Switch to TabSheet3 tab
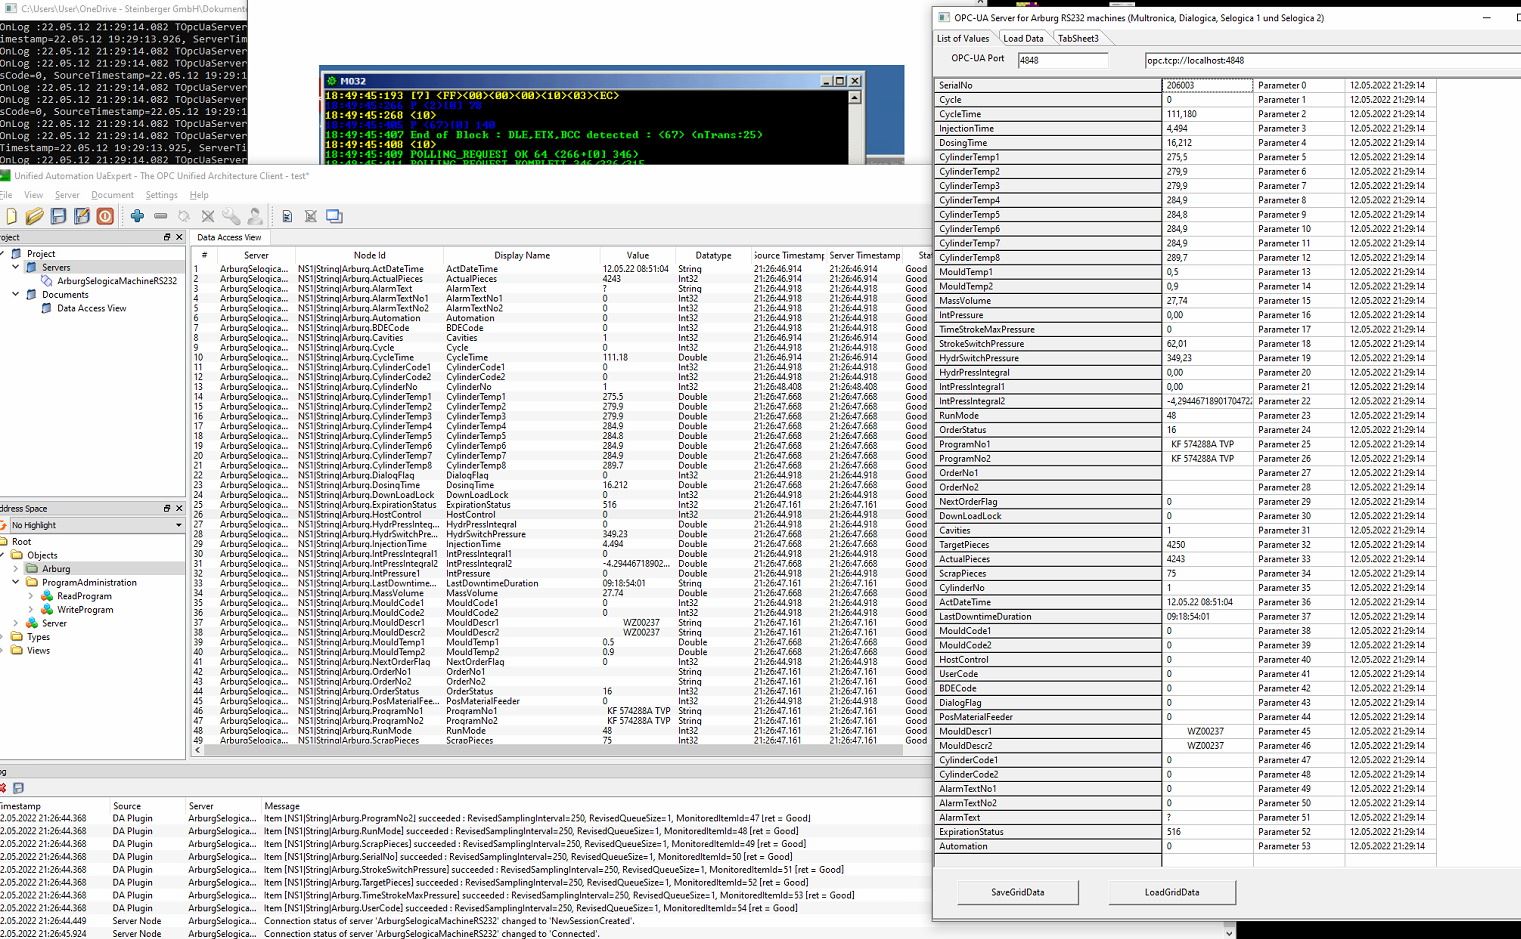This screenshot has height=939, width=1521. (1078, 38)
